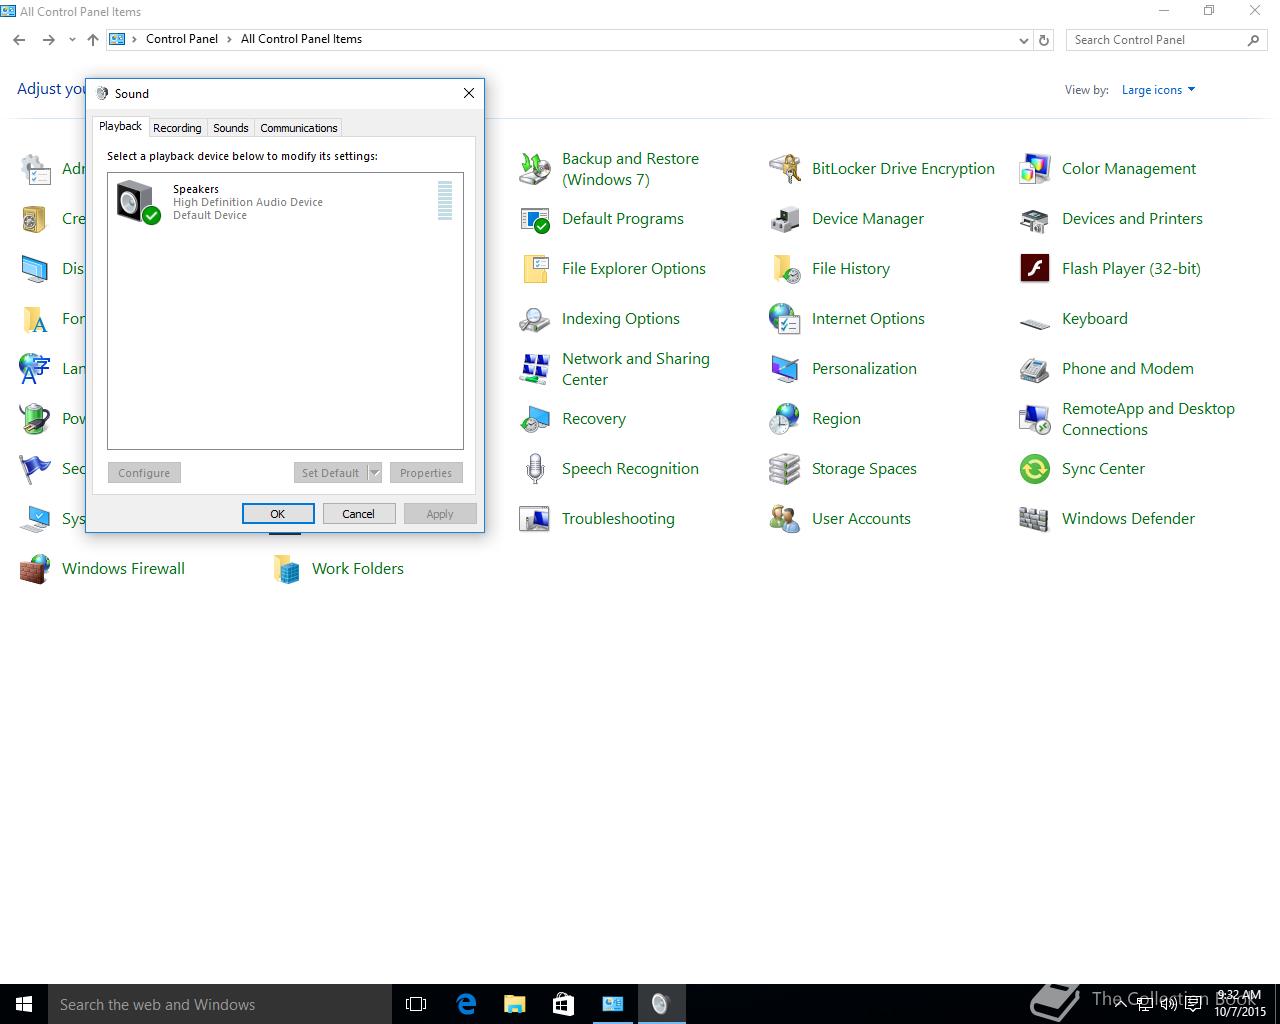Open the Internet Options icon

(x=785, y=319)
